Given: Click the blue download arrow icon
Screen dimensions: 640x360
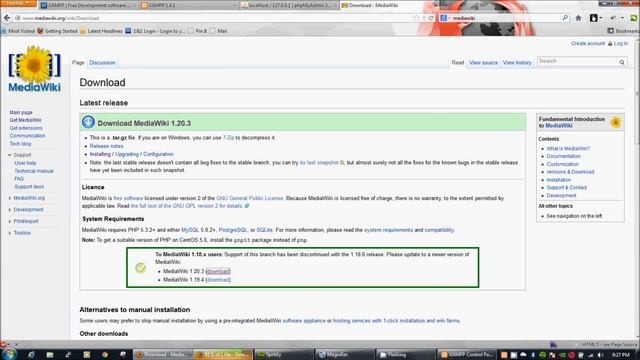Looking at the screenshot, I should click(x=88, y=122).
